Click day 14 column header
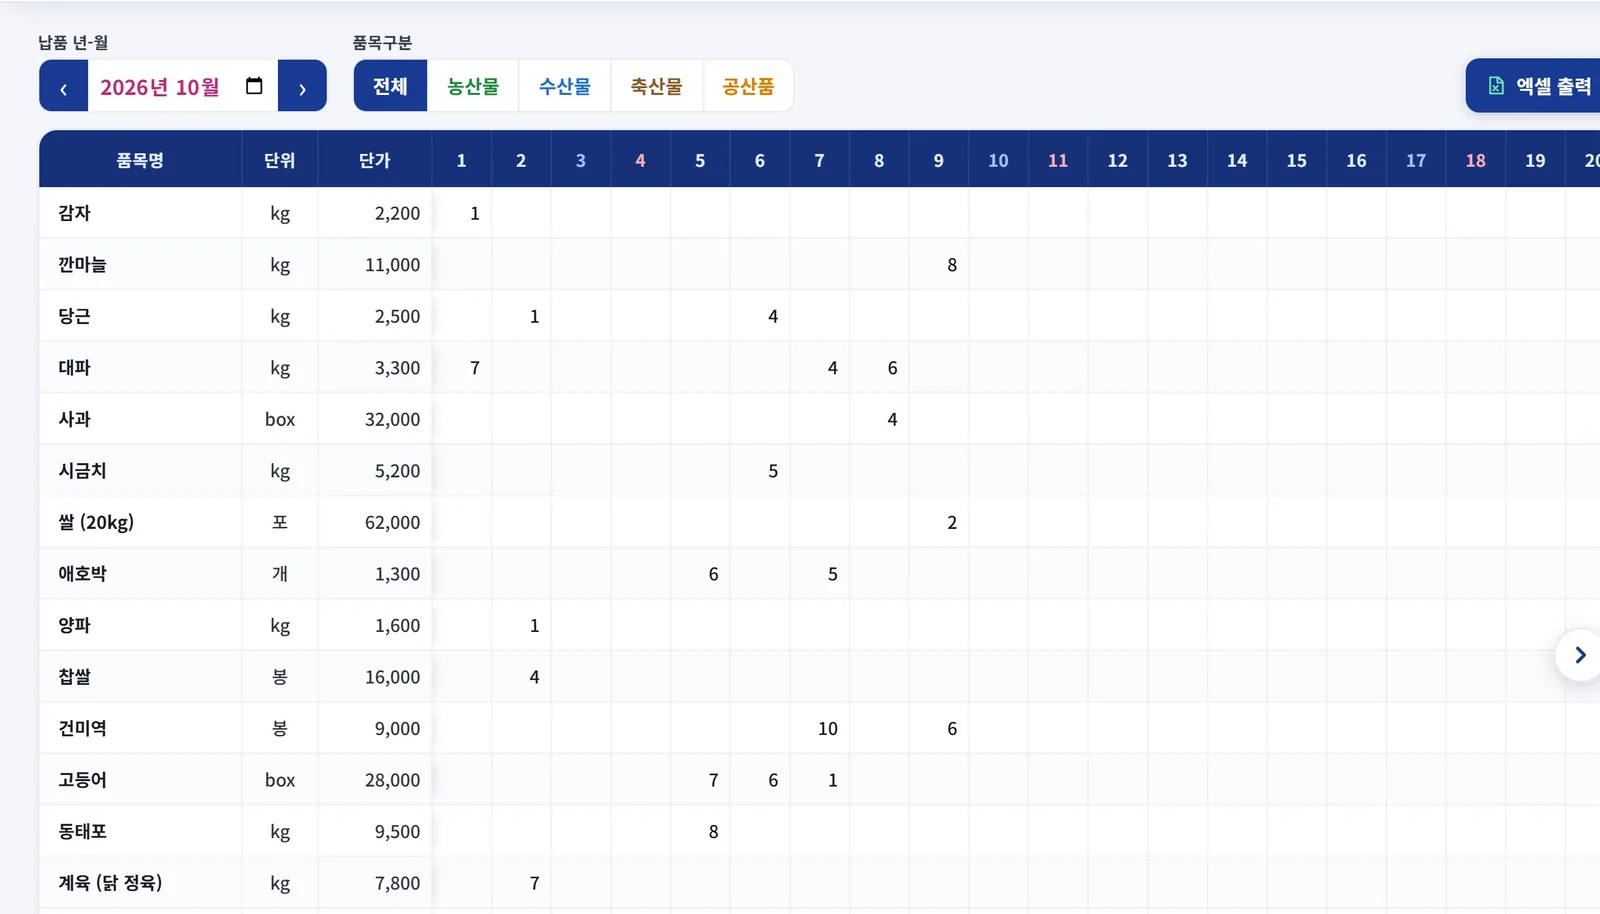 coord(1237,160)
